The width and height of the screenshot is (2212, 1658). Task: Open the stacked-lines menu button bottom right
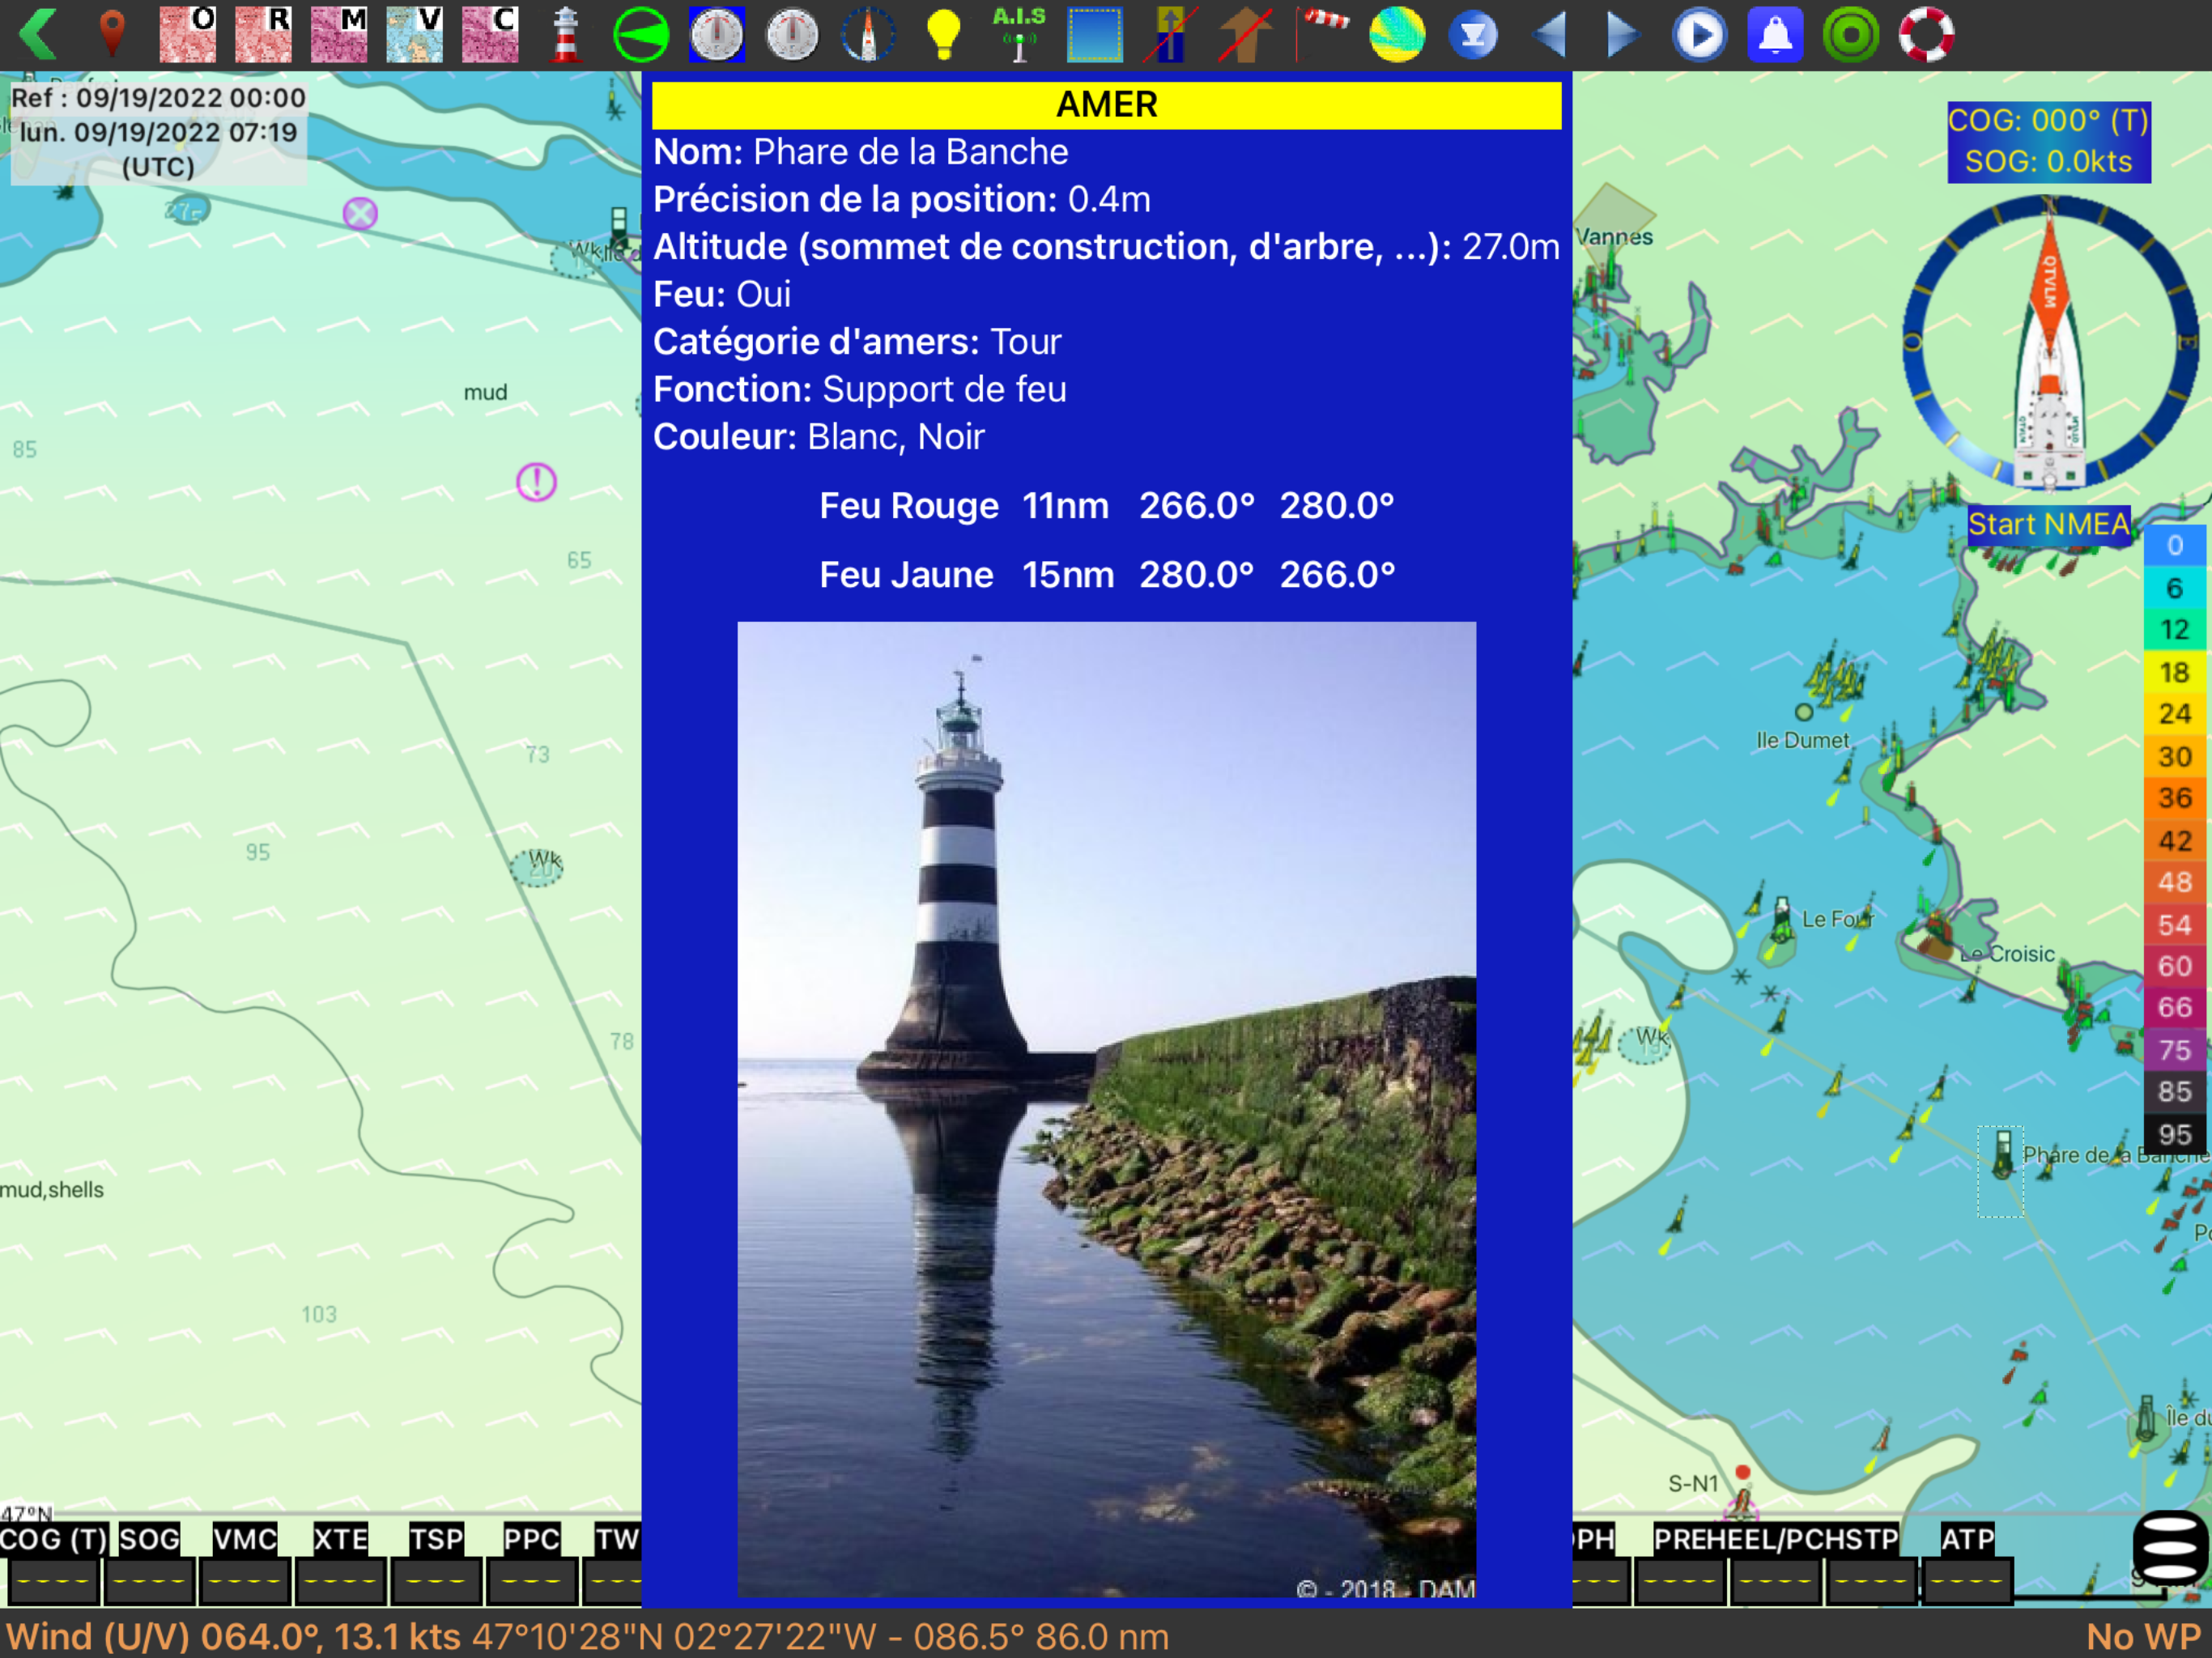point(2169,1546)
